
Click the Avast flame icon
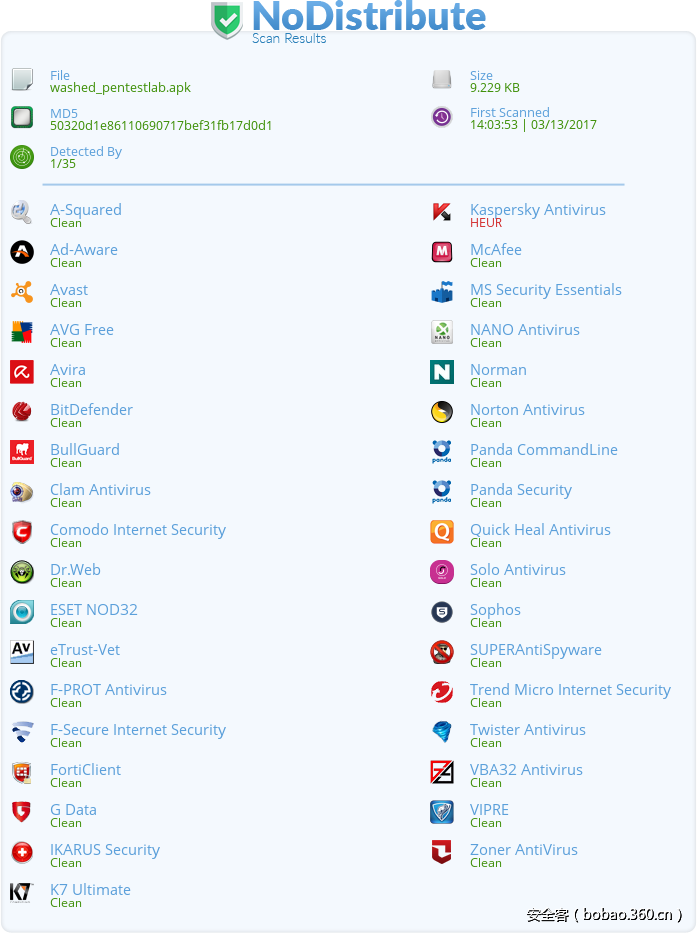click(x=22, y=292)
